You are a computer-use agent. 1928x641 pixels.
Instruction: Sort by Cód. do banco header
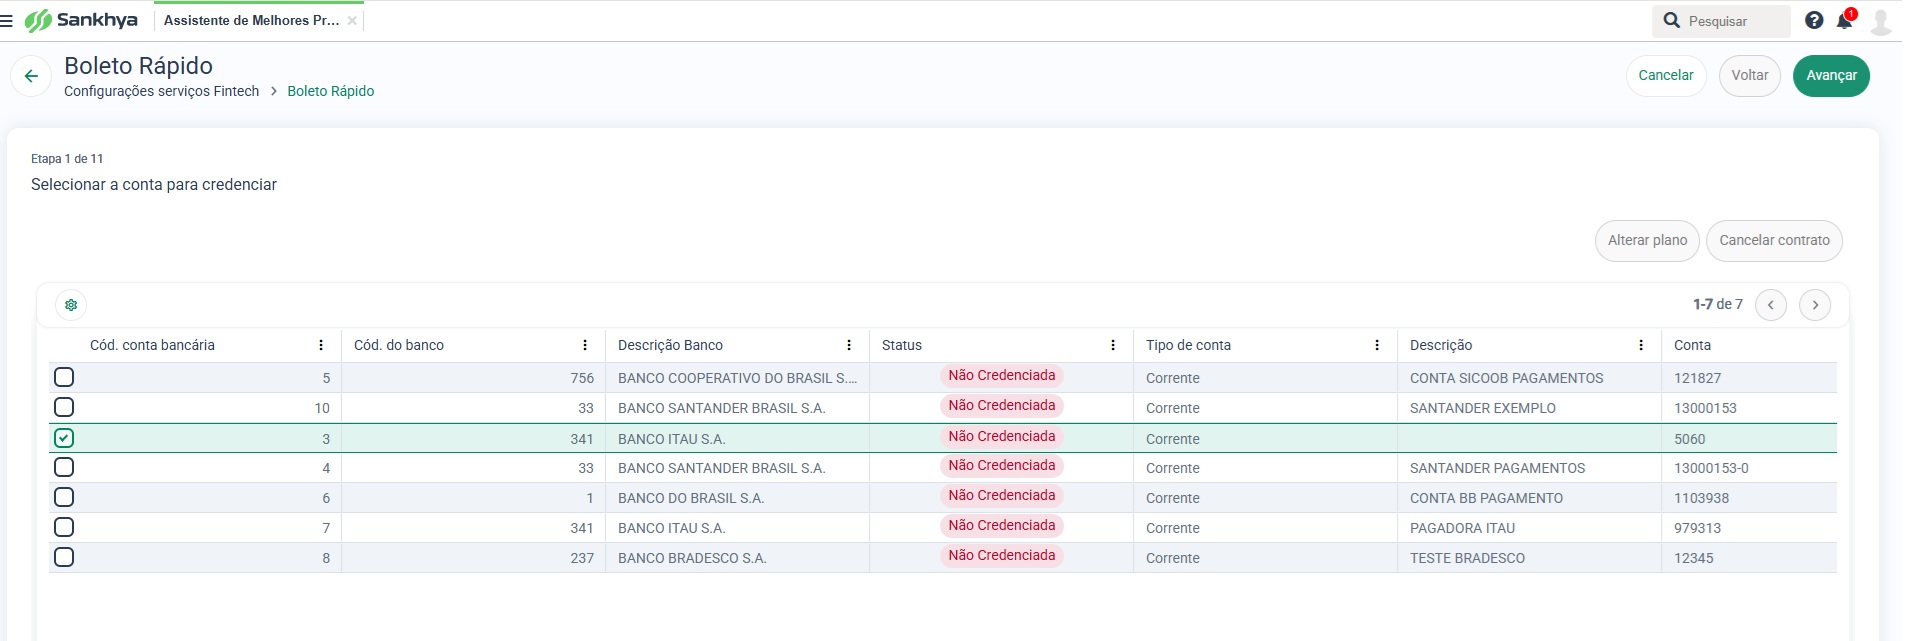point(399,345)
